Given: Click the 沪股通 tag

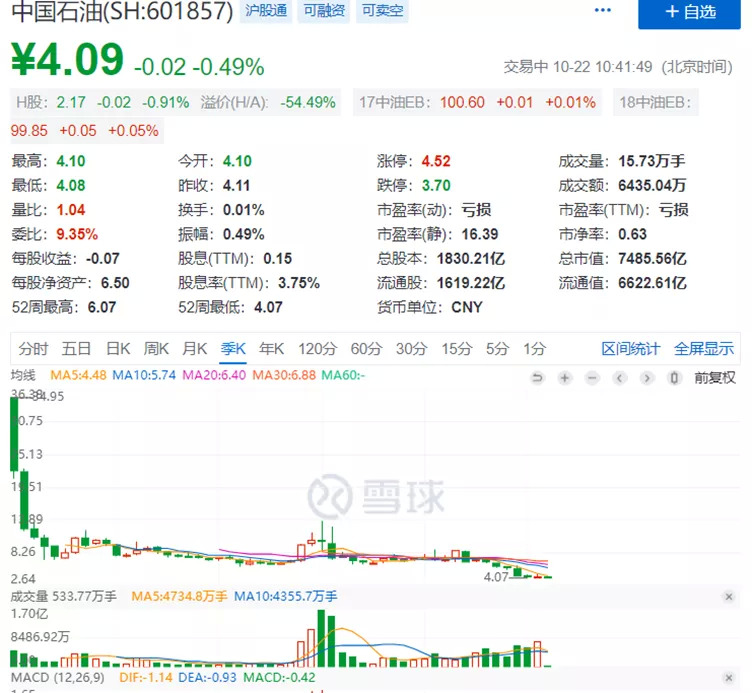Looking at the screenshot, I should coord(266,10).
